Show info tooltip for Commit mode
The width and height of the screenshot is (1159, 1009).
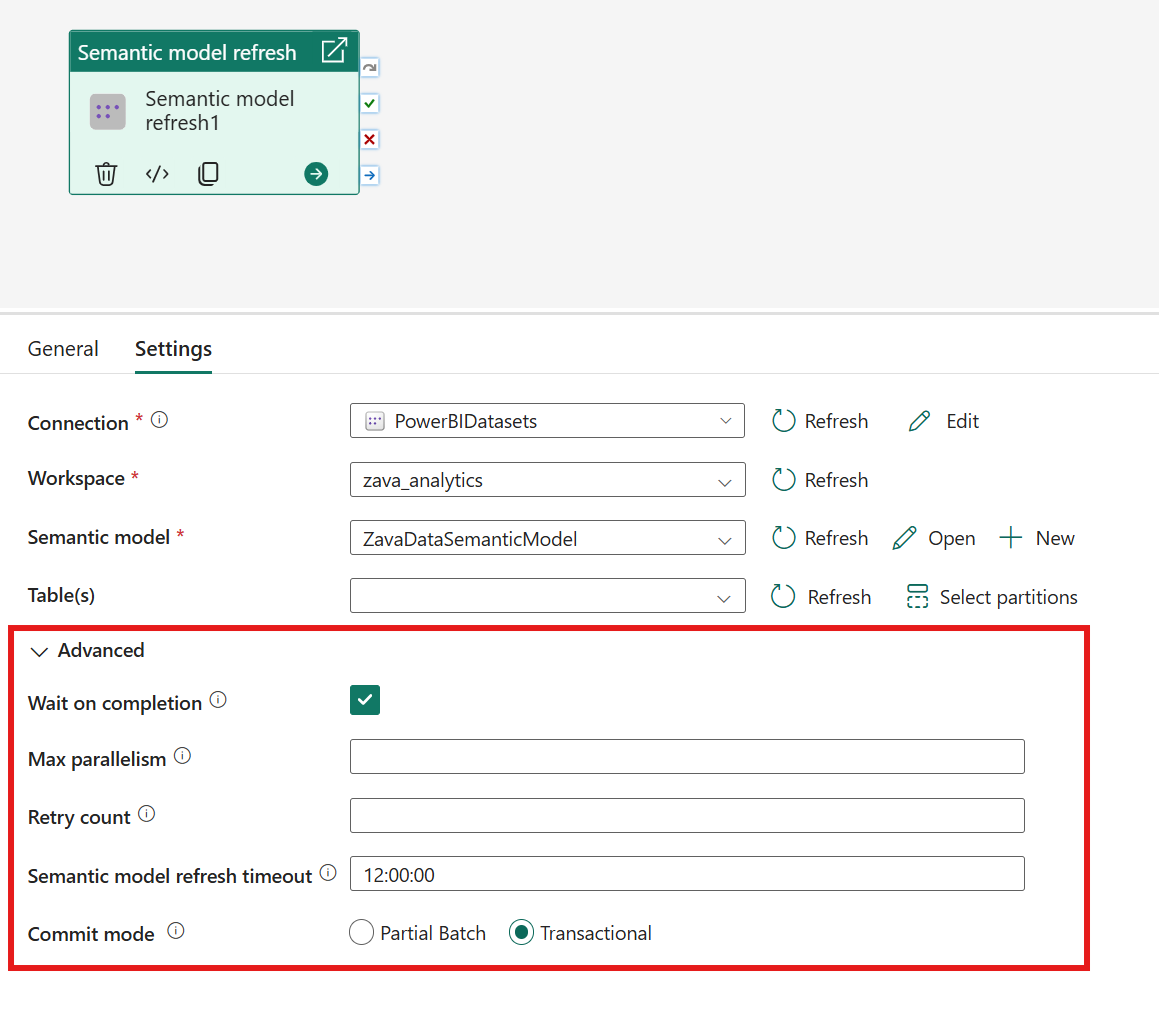(x=176, y=931)
